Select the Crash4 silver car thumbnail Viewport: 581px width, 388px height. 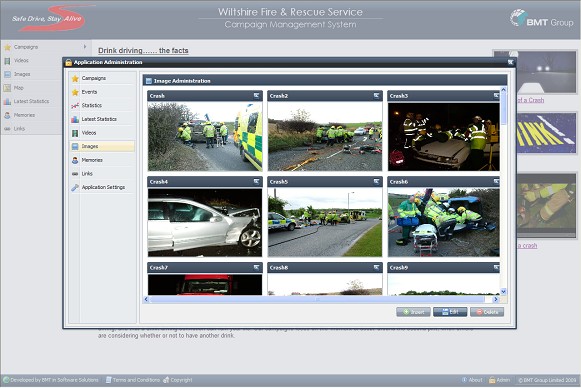tap(205, 222)
